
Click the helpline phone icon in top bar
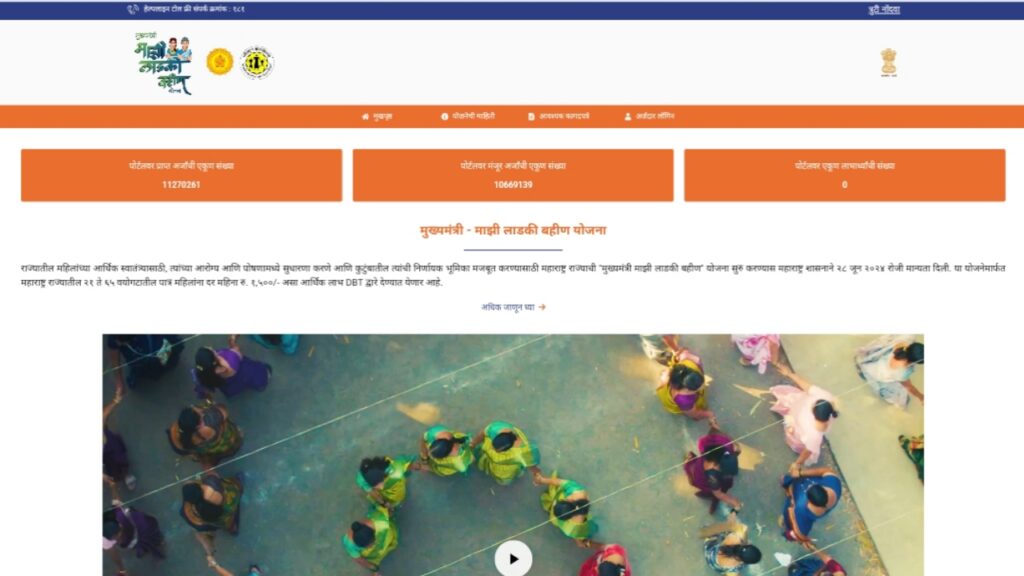pos(133,9)
